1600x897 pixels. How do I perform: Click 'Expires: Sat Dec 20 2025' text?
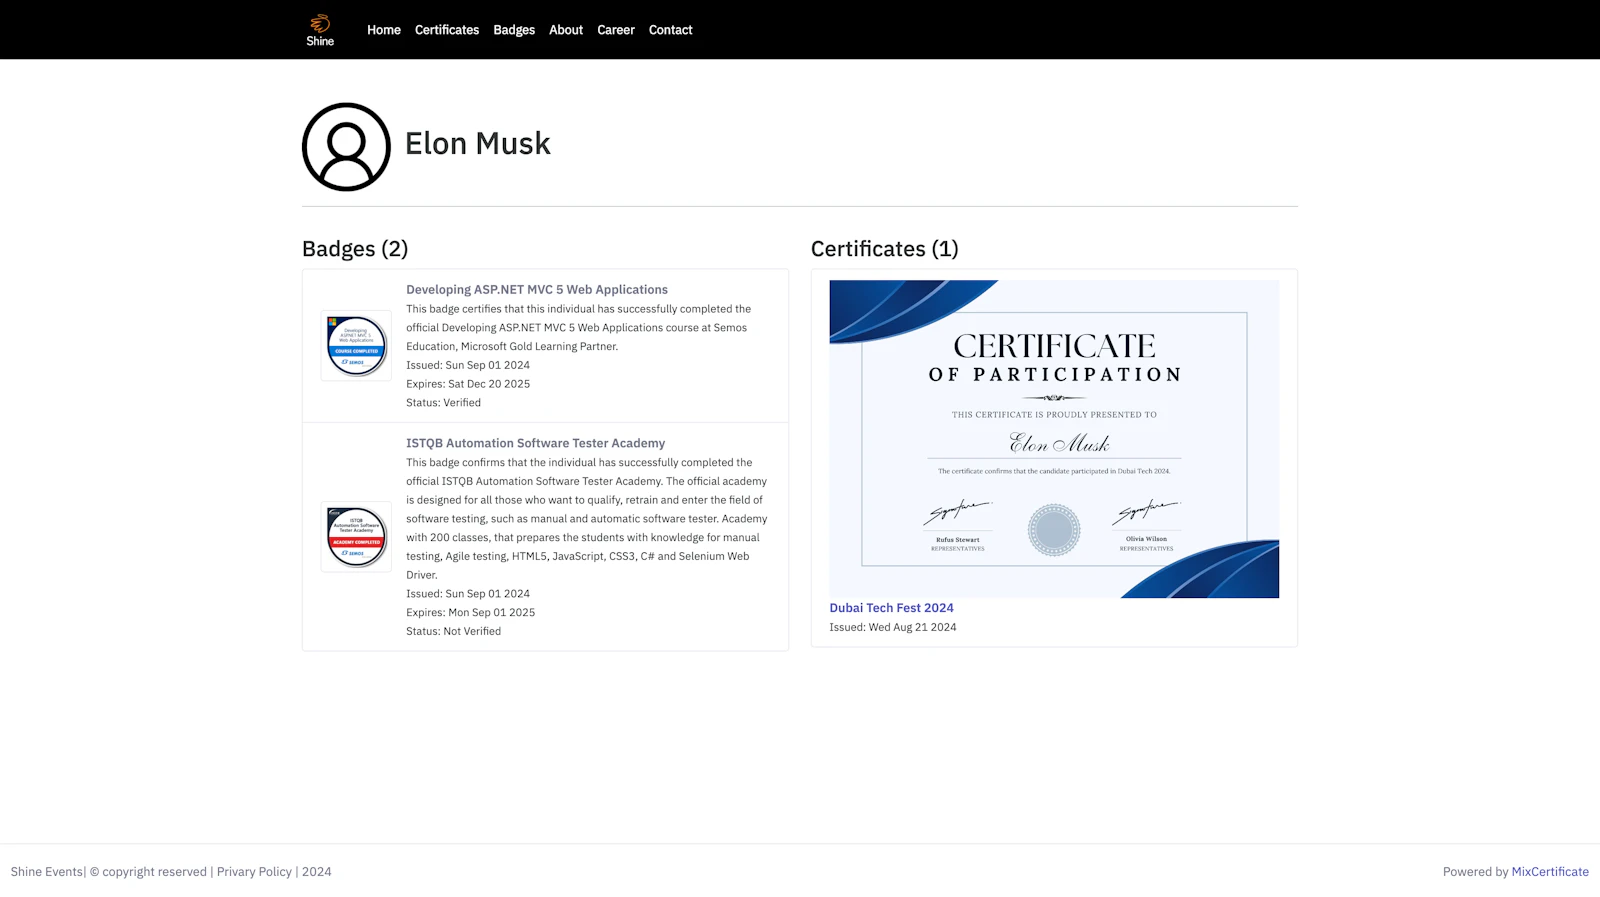(x=468, y=384)
